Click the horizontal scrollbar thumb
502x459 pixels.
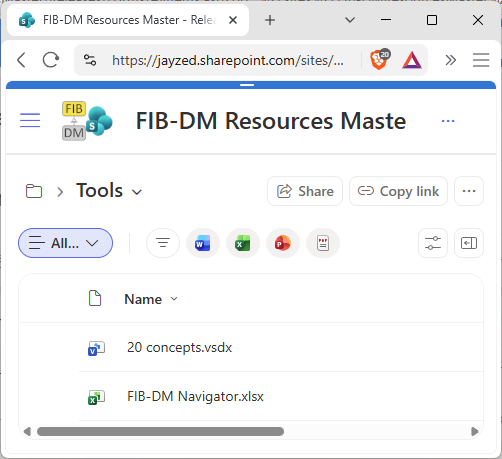tap(160, 431)
